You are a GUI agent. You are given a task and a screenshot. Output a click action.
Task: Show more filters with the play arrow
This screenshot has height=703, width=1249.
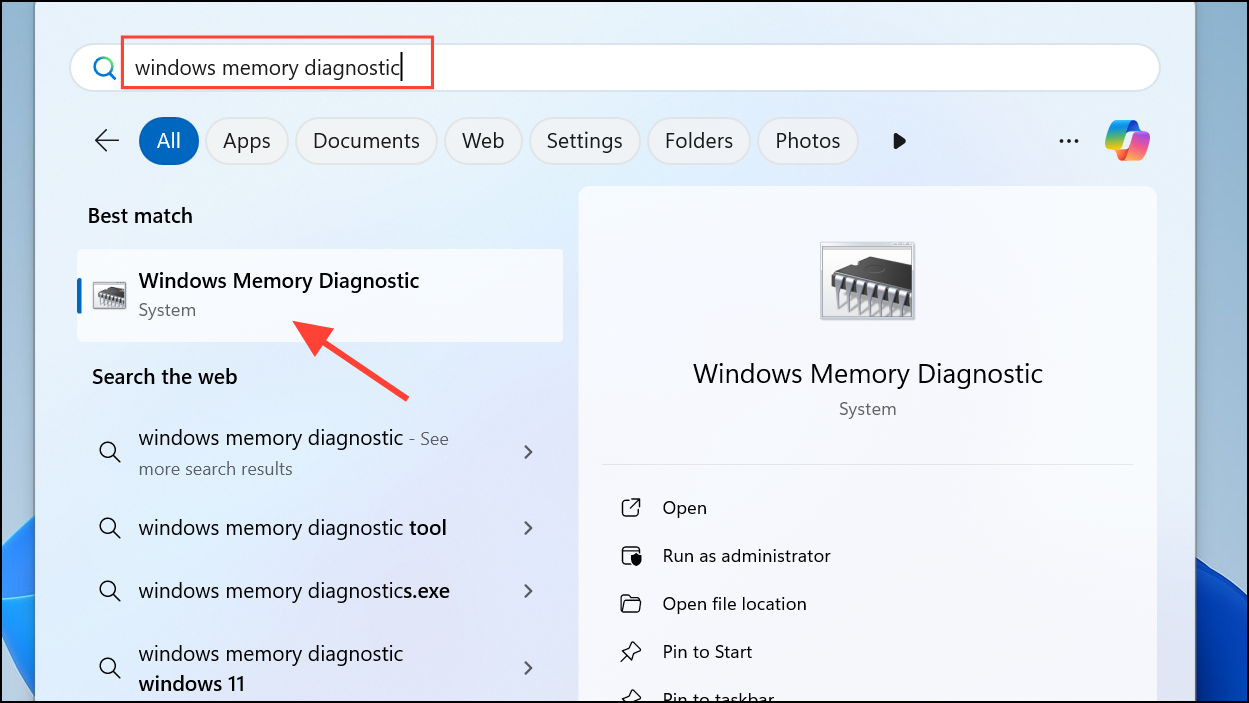(899, 141)
